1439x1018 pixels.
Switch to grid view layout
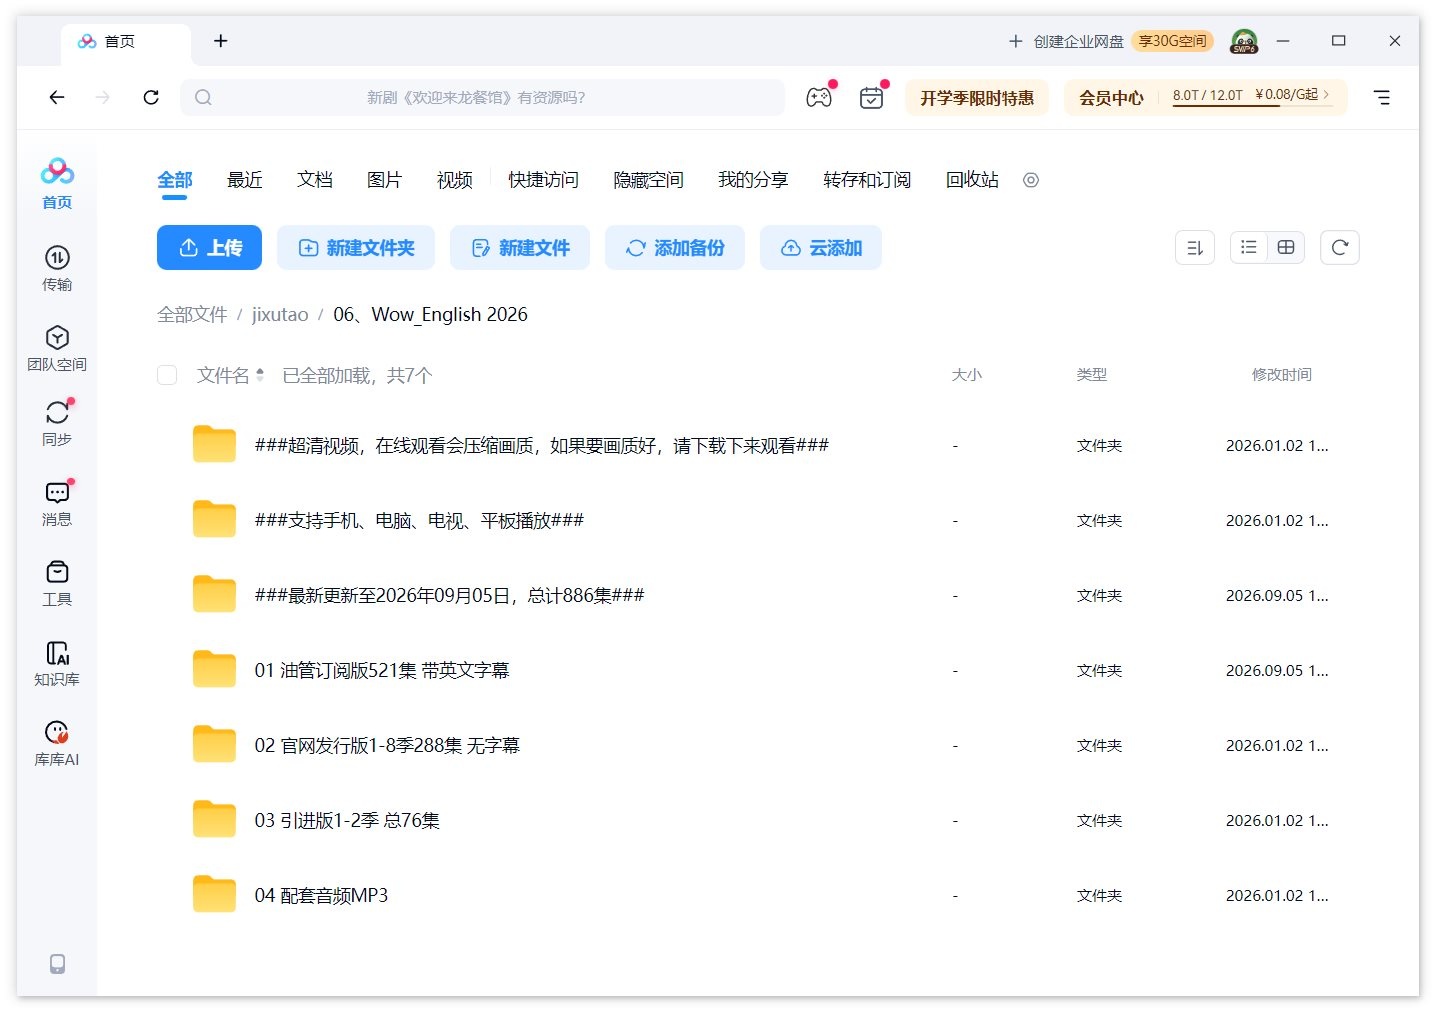pyautogui.click(x=1286, y=248)
